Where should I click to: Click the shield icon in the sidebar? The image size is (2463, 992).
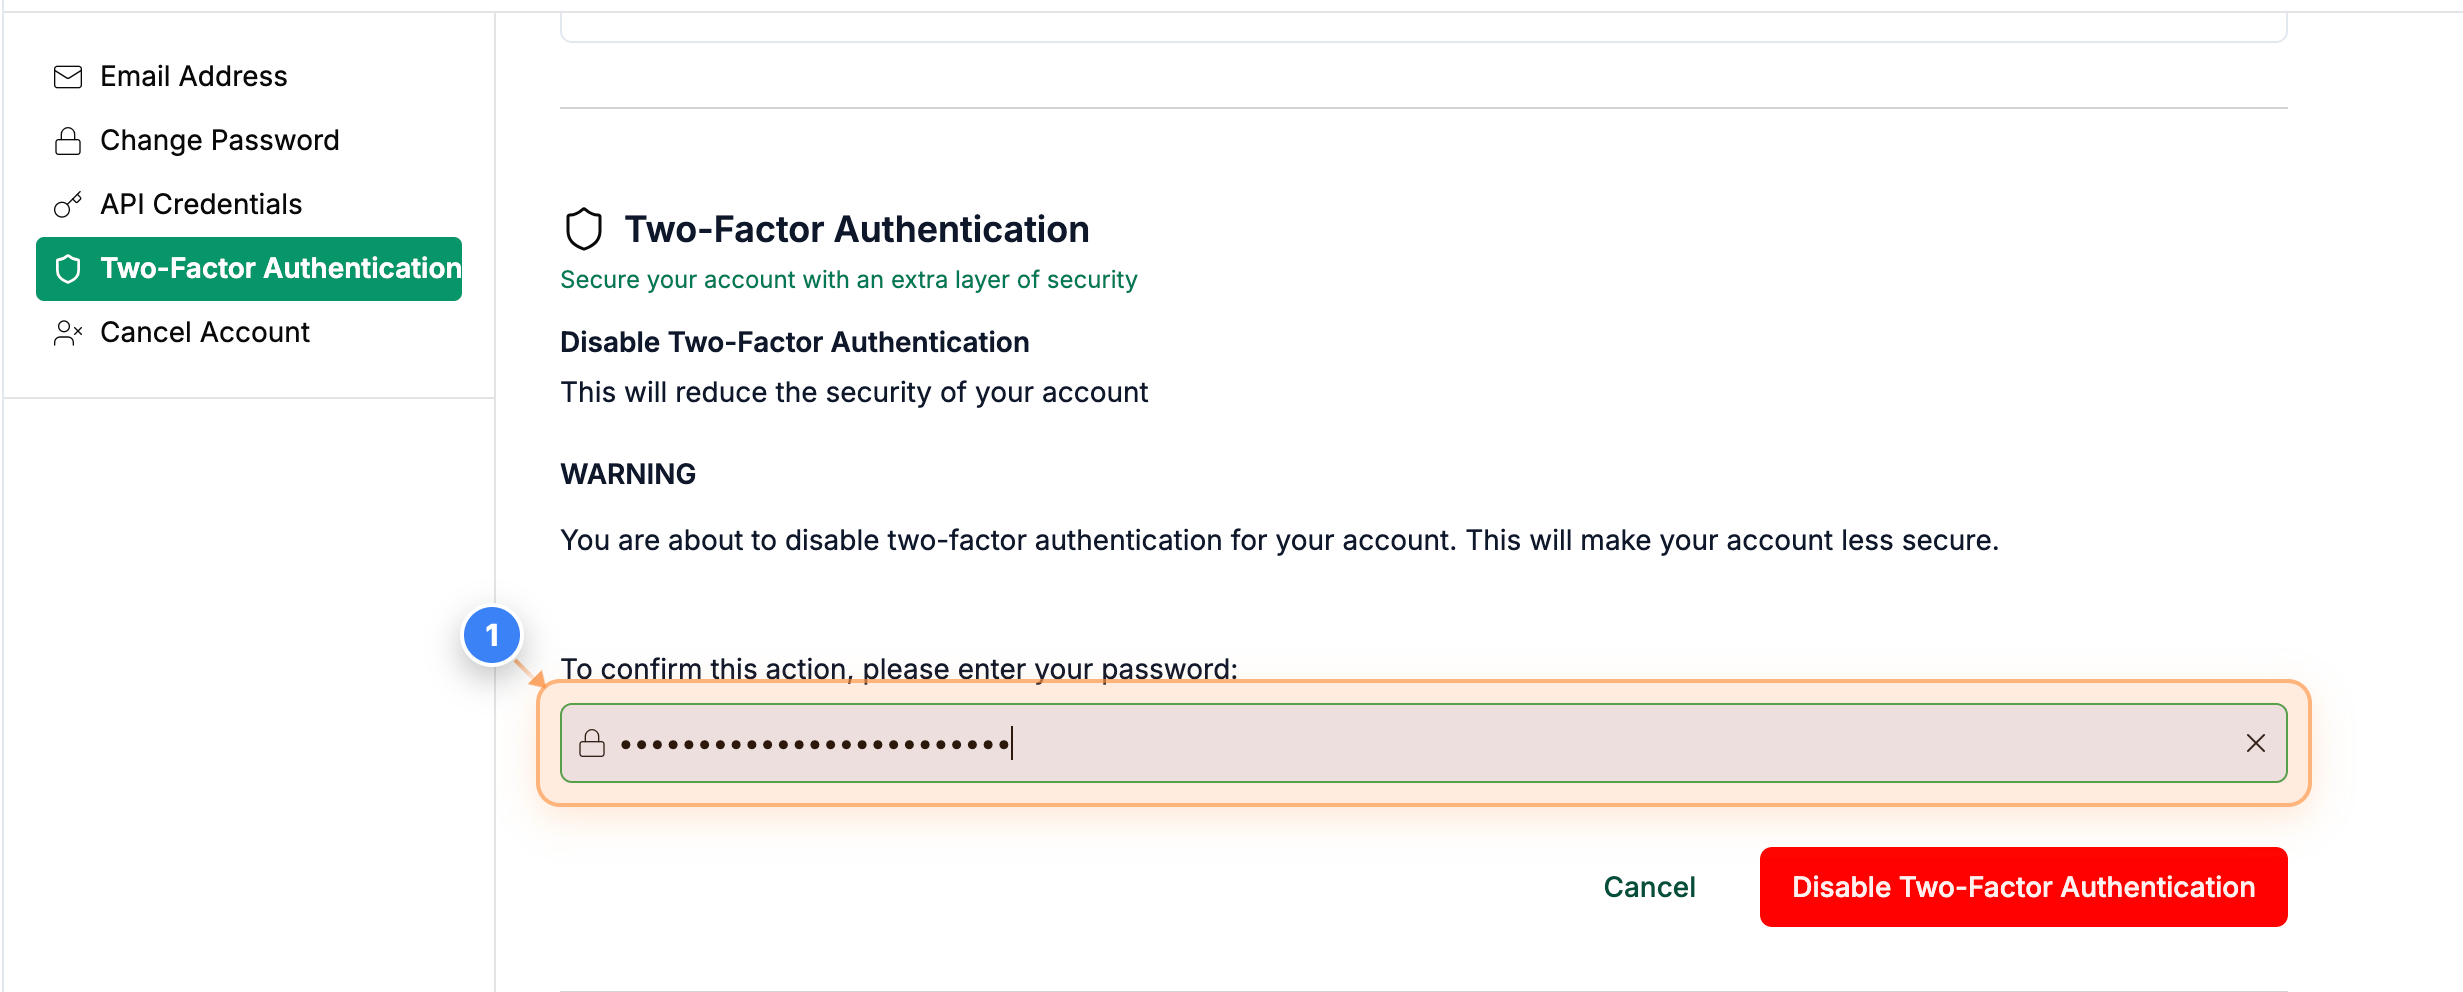point(67,268)
